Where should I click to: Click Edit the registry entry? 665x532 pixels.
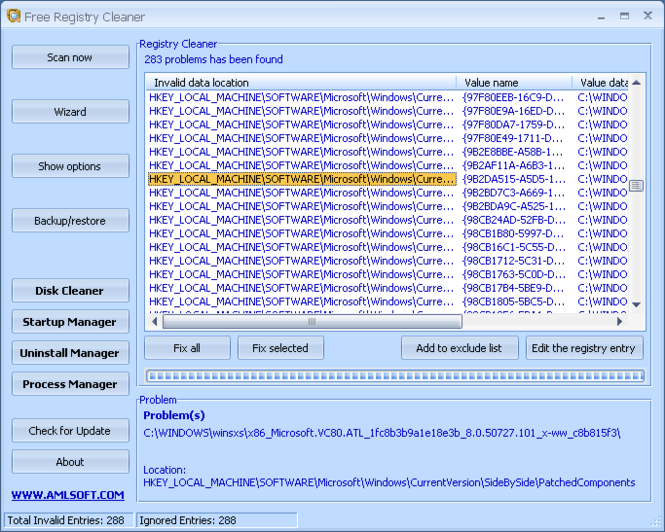(x=584, y=348)
